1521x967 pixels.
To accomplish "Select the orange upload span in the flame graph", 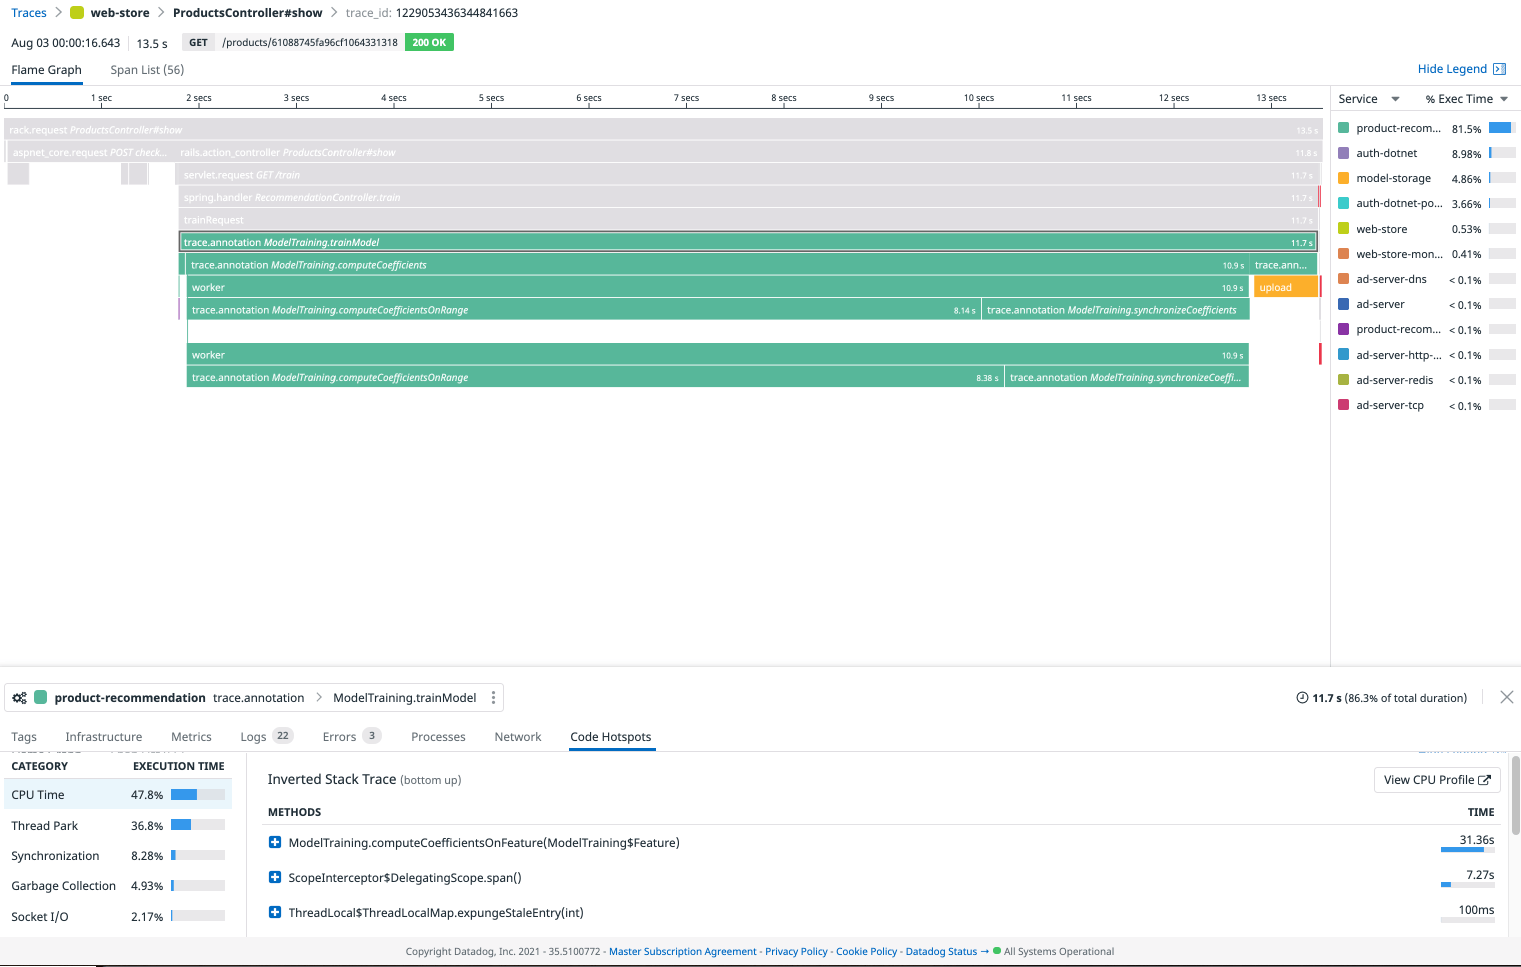I will pyautogui.click(x=1286, y=287).
